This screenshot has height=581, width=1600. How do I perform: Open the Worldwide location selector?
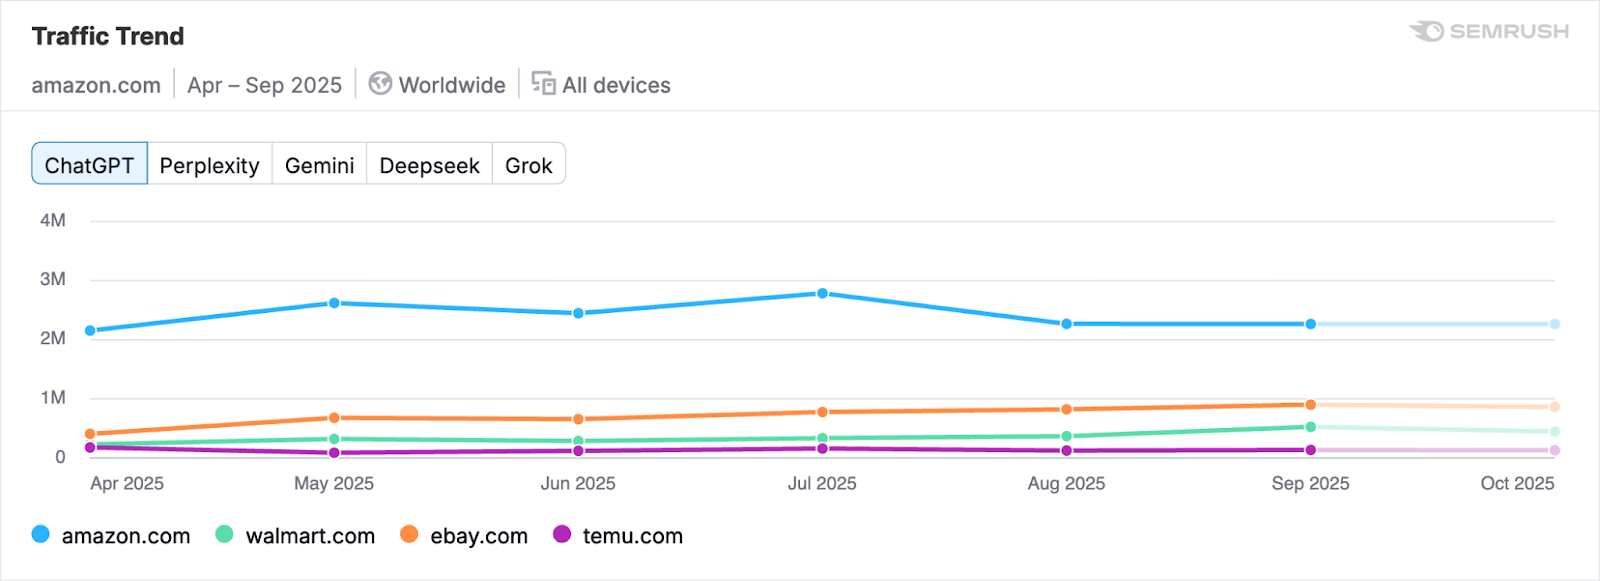437,85
